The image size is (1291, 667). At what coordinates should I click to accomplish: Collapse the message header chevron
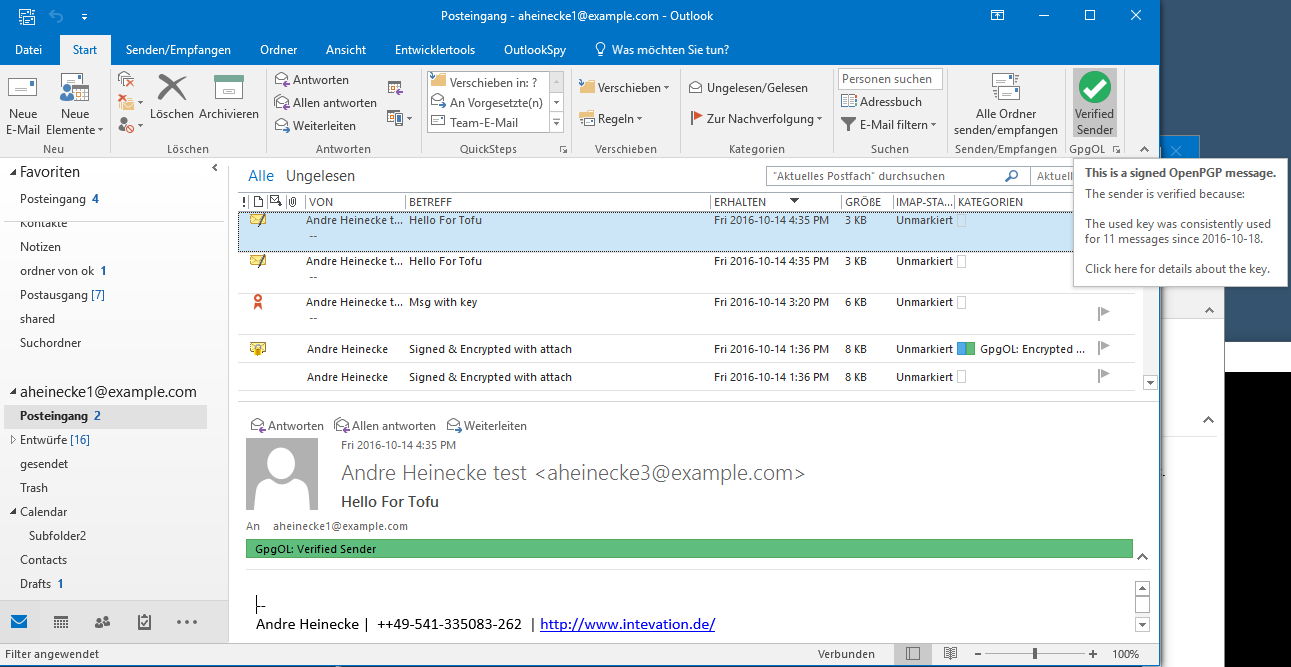[1143, 557]
